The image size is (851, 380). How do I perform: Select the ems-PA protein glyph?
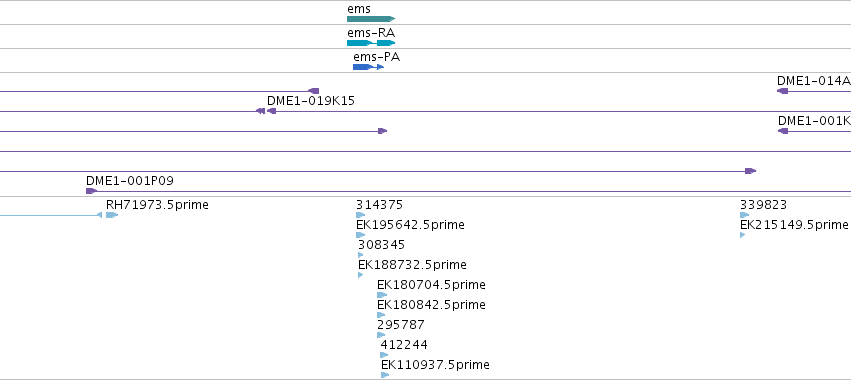pyautogui.click(x=369, y=67)
